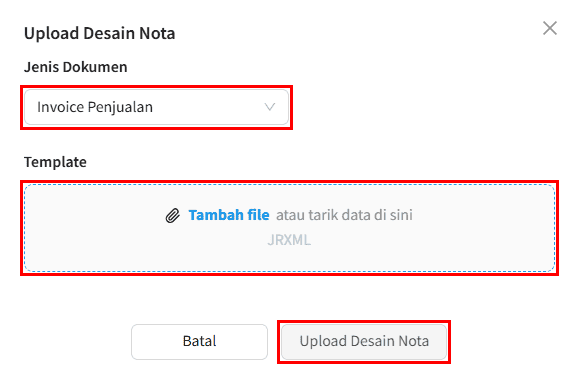Click the Batal button
Viewport: 578px width, 379px height.
[x=199, y=341]
